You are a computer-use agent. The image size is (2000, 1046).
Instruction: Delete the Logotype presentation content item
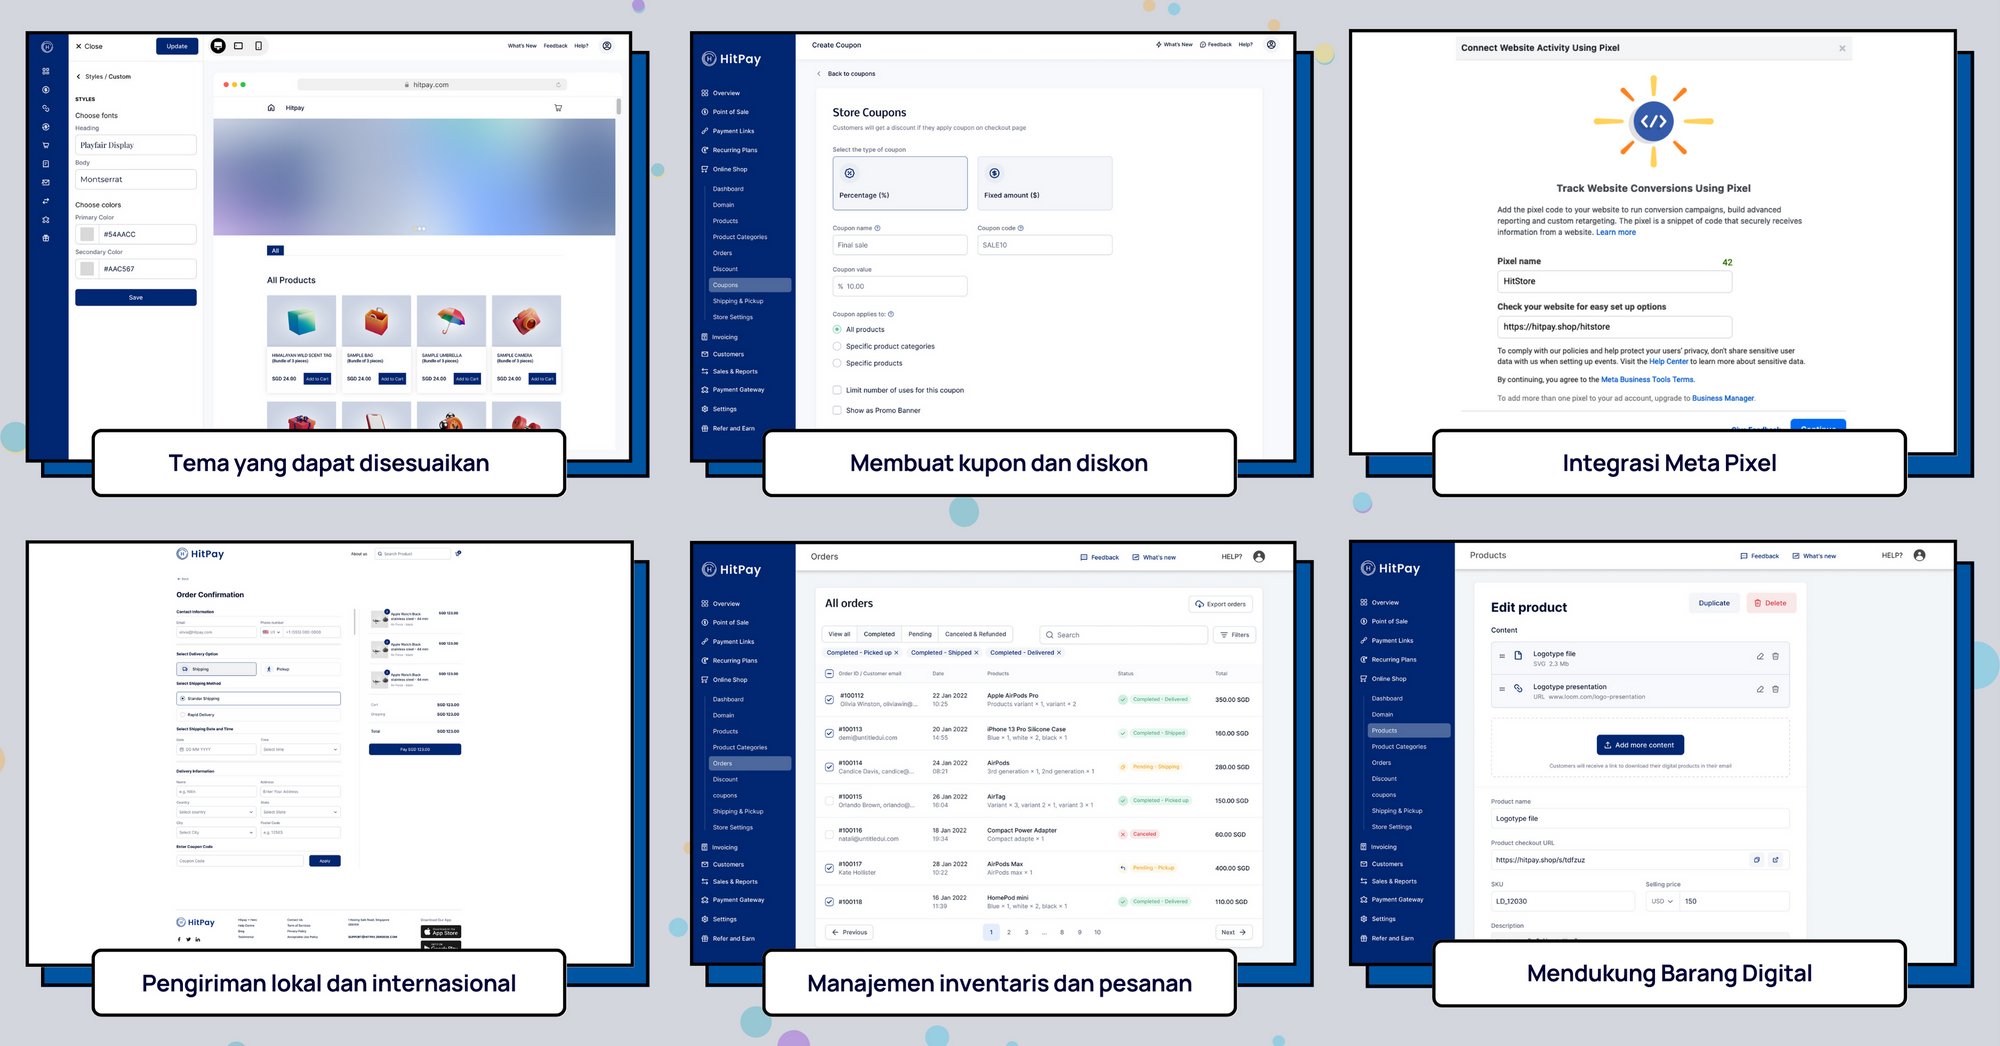1775,689
